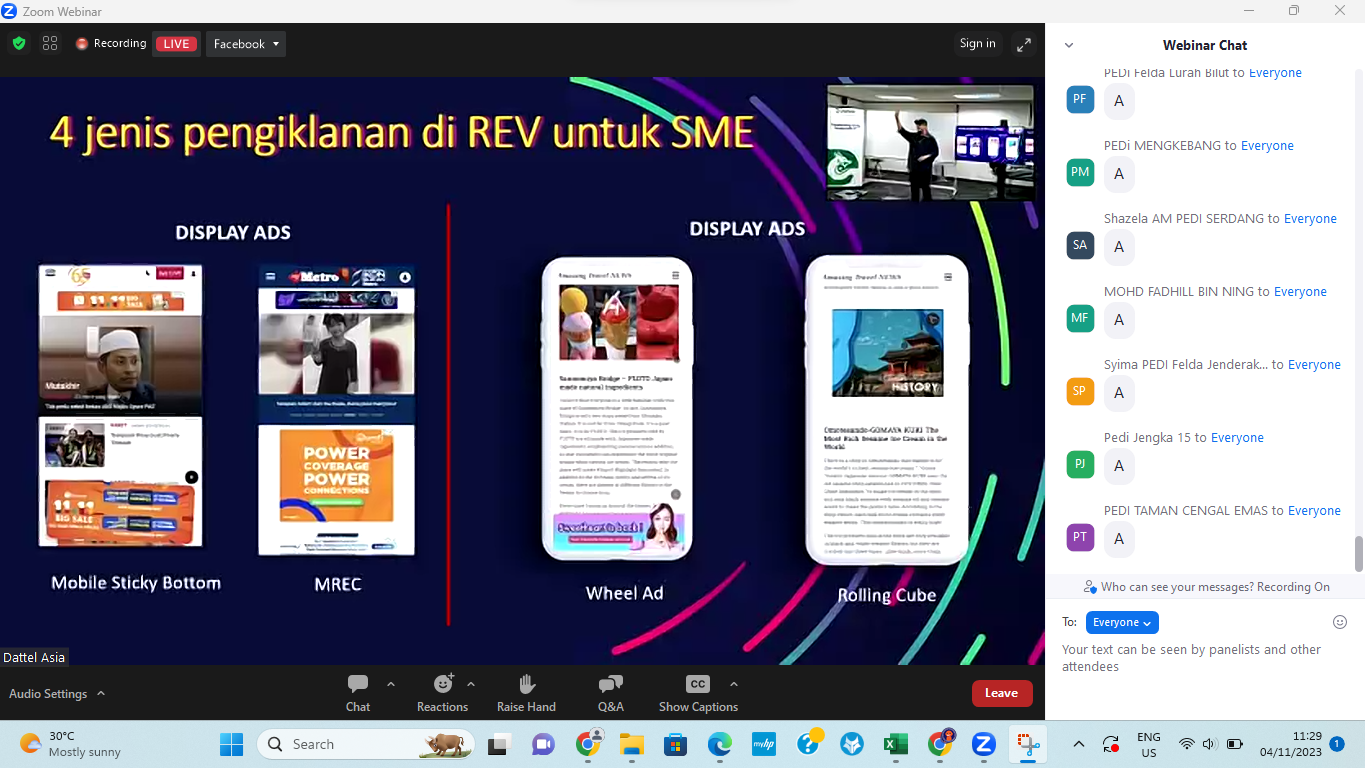Toggle Show Captions CC button
1365x768 pixels.
[x=697, y=685]
